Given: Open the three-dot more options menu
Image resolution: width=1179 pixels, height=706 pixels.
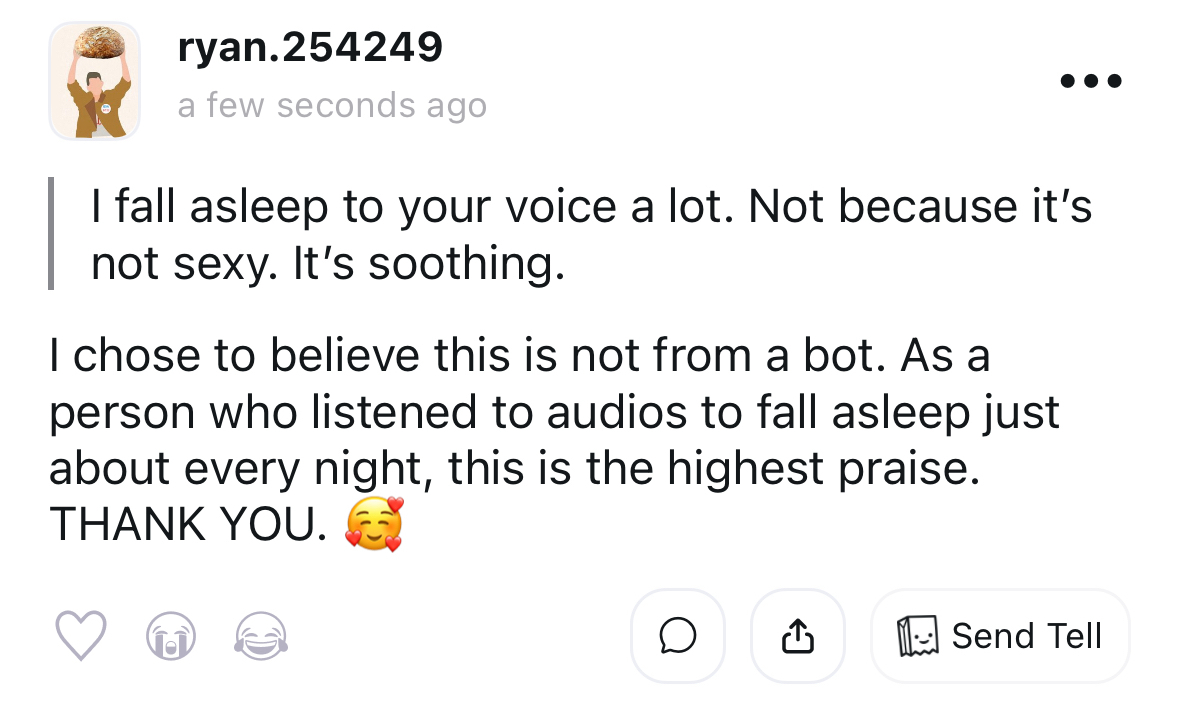Looking at the screenshot, I should pos(1092,80).
